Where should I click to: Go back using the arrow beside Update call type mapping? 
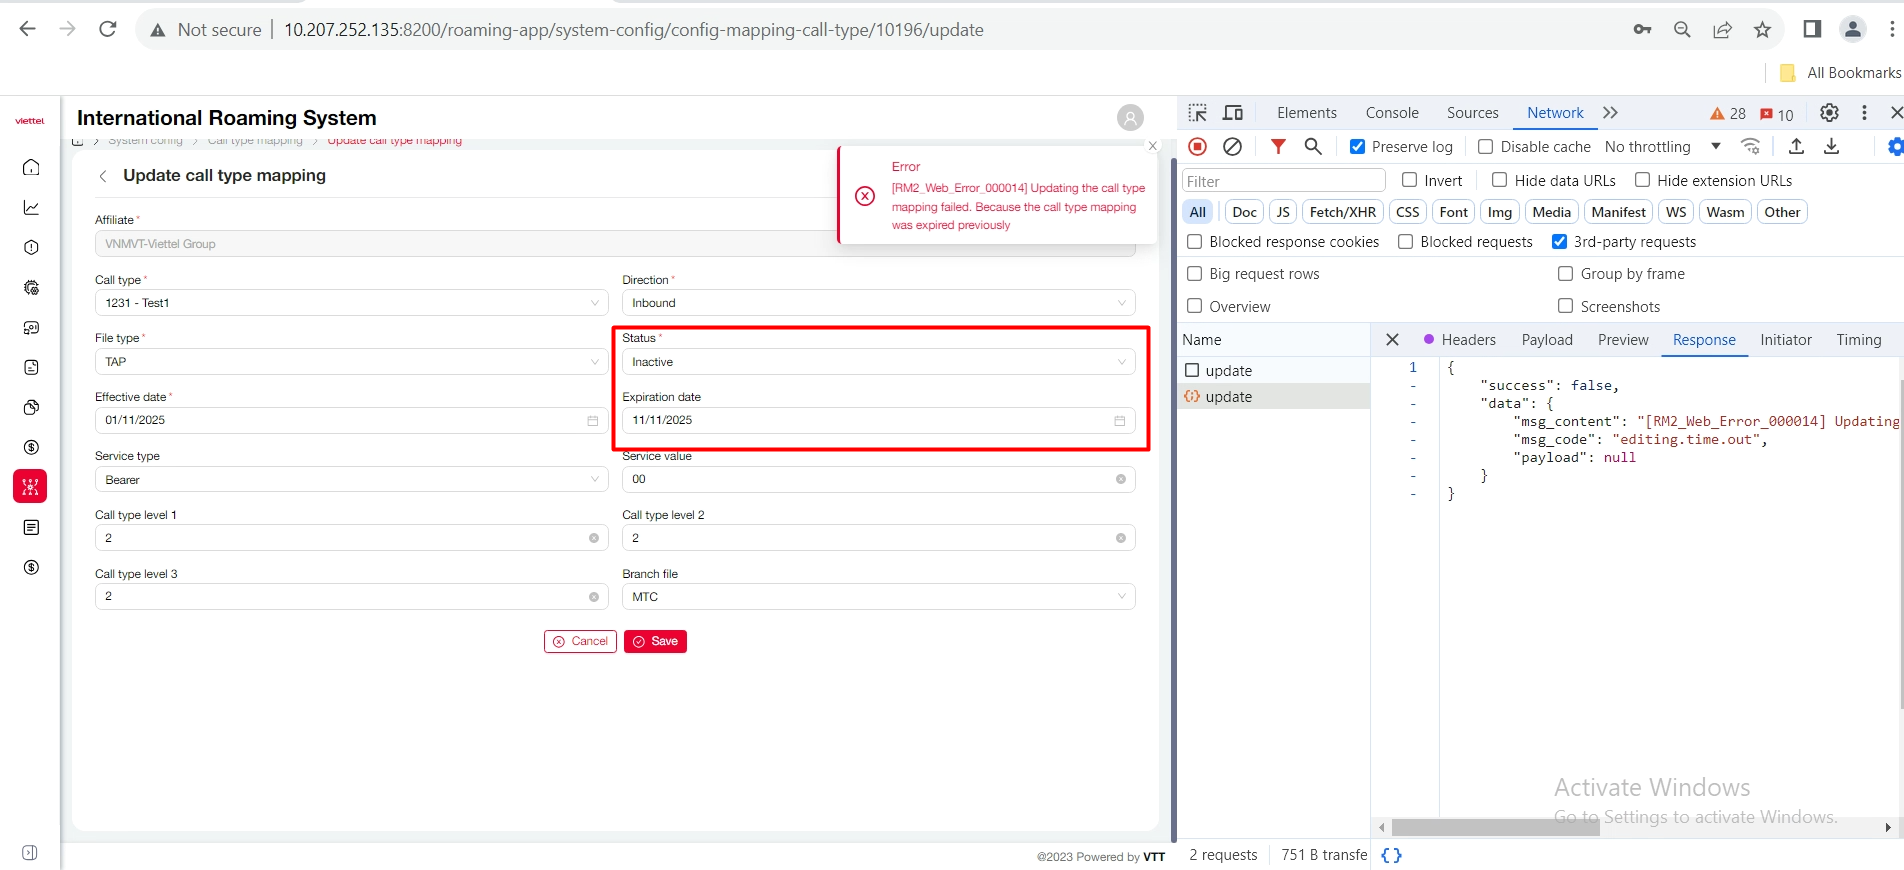[103, 176]
